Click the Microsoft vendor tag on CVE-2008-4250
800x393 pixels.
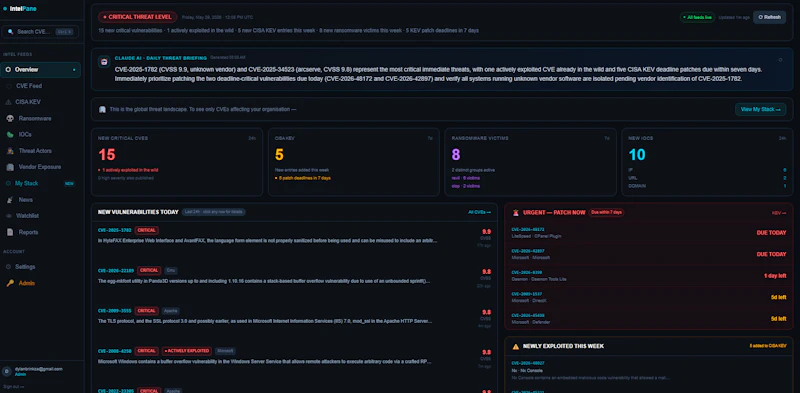click(225, 351)
